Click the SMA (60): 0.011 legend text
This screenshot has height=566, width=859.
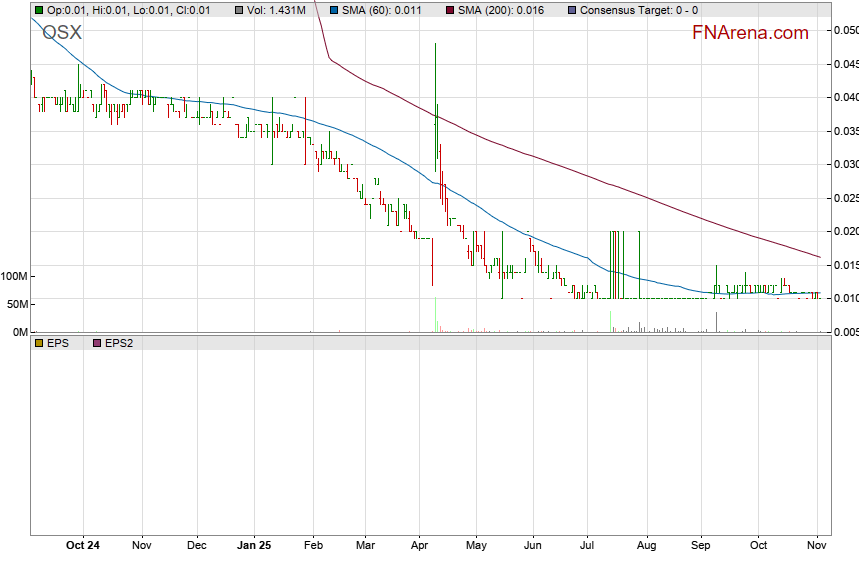coord(381,10)
